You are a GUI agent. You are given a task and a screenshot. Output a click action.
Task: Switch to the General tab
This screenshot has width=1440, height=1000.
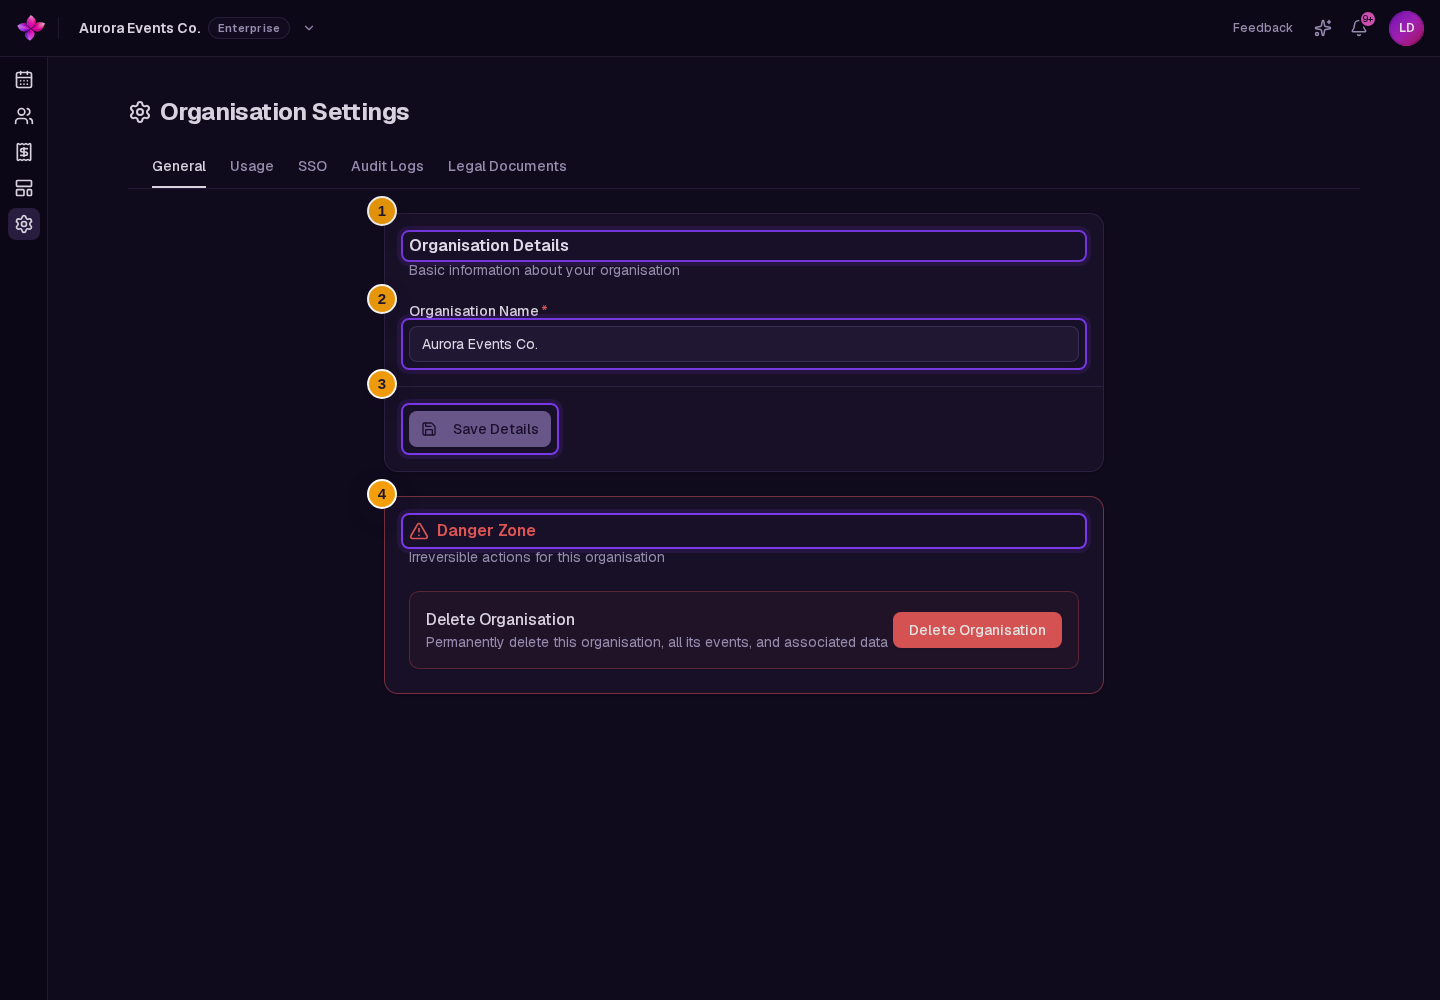[x=179, y=166]
